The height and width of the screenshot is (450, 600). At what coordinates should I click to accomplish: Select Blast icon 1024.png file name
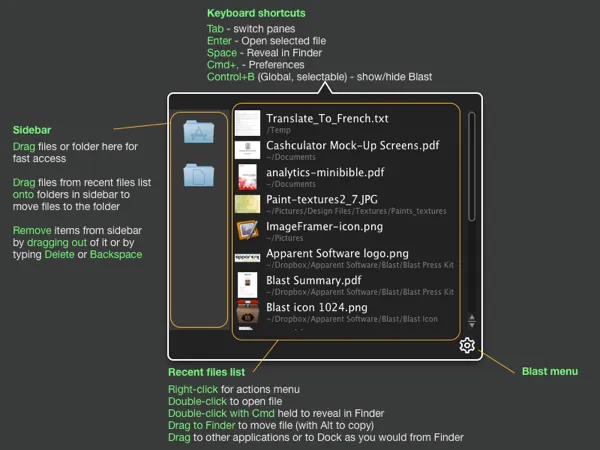coord(317,307)
